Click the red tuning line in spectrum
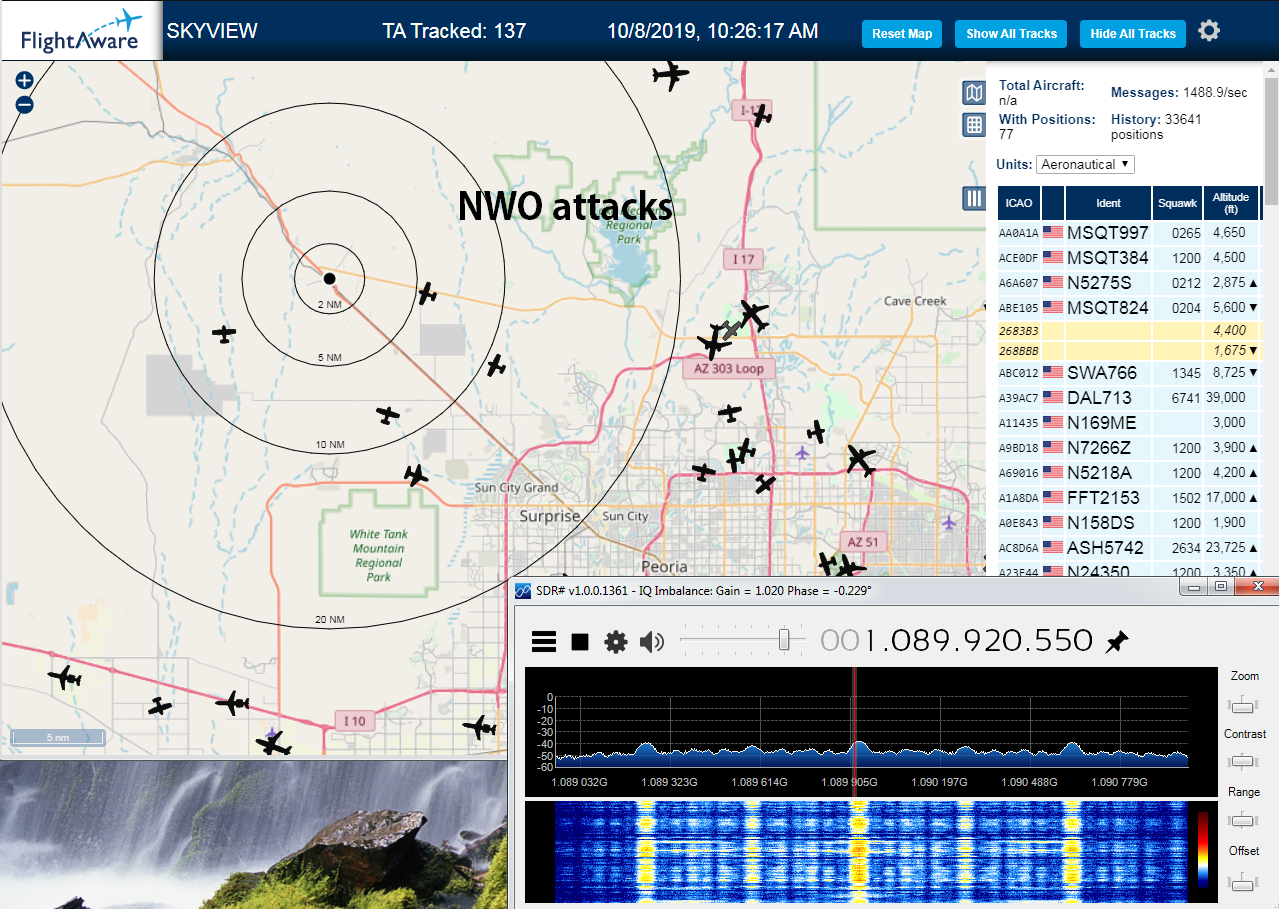1279x909 pixels. [854, 730]
